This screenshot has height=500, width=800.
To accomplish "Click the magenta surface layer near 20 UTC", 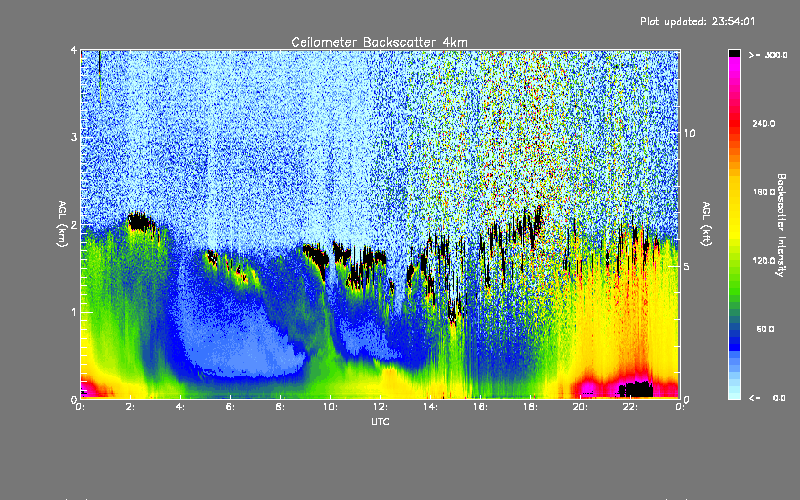I will tap(587, 388).
